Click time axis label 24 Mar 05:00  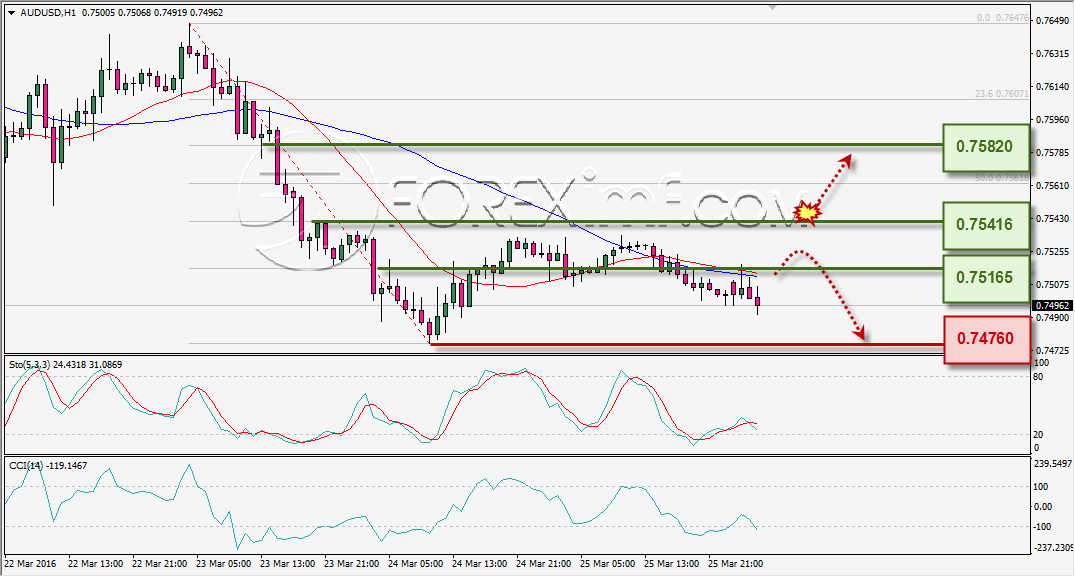coord(415,563)
